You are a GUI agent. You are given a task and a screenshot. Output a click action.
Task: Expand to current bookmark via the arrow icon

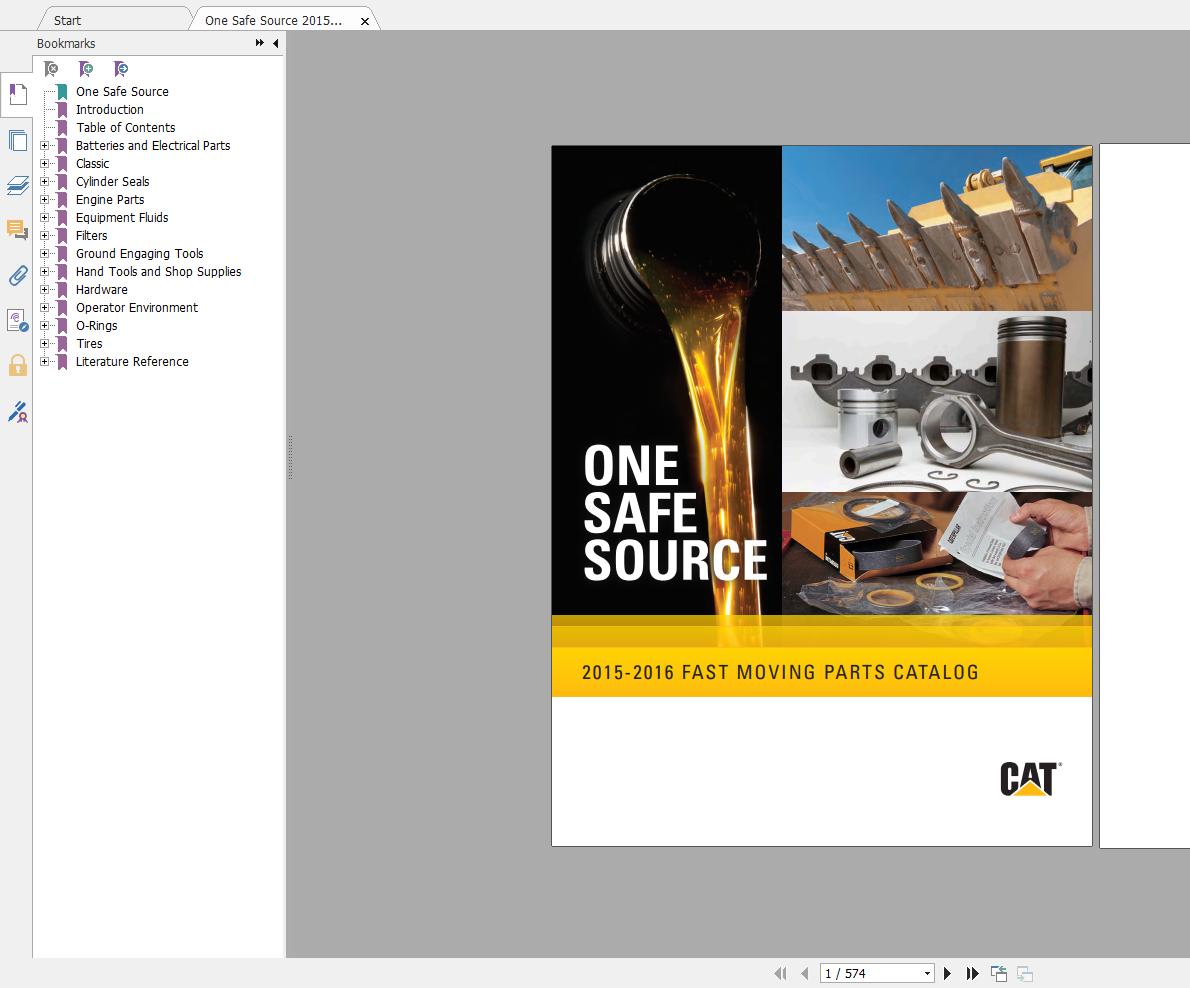[120, 68]
